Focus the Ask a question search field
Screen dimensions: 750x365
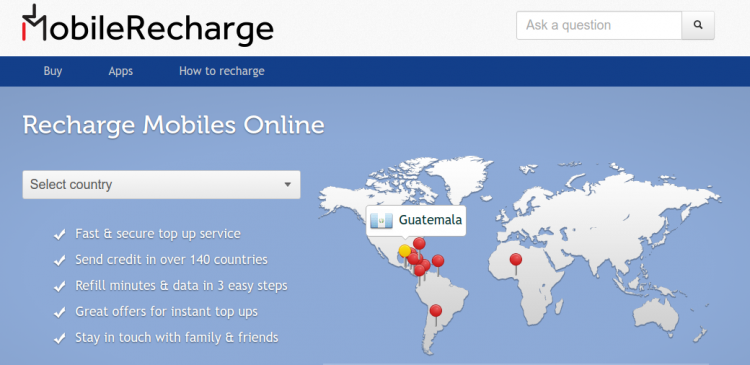point(599,25)
